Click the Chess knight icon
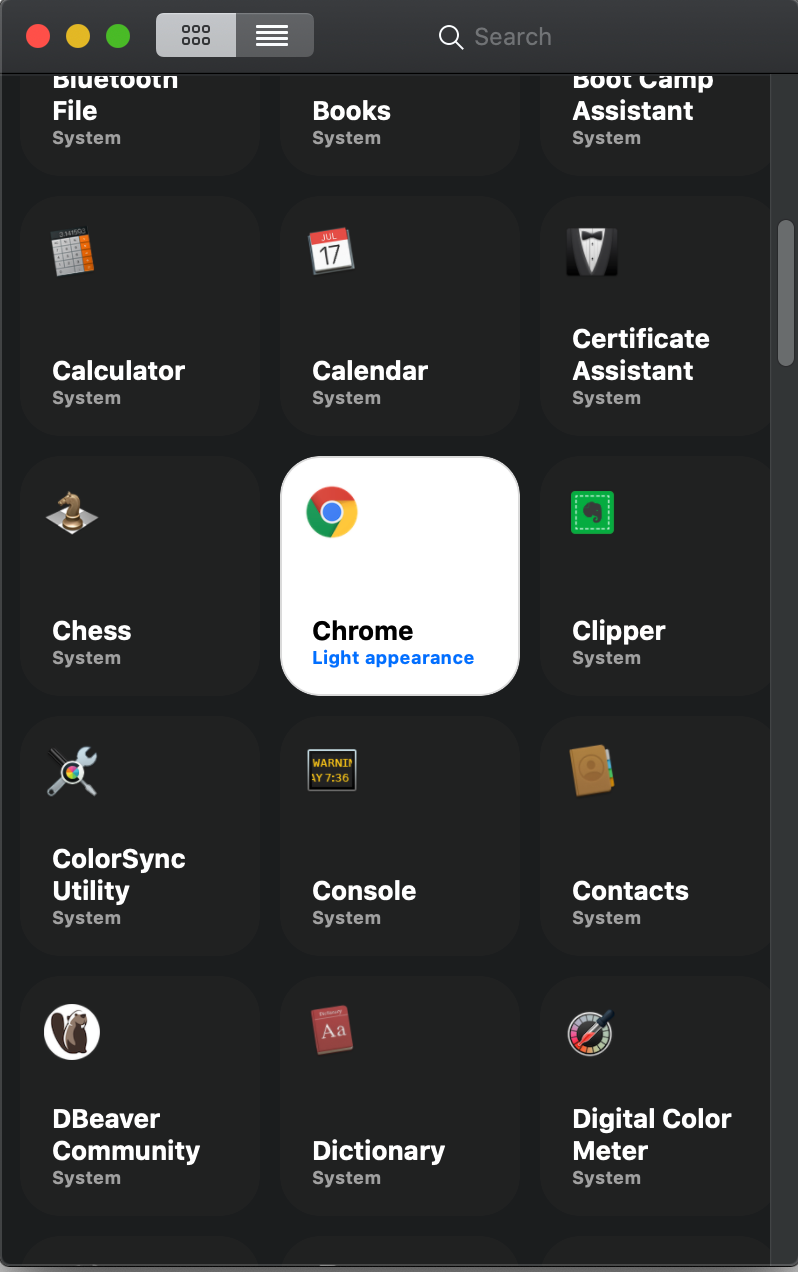 (x=72, y=511)
